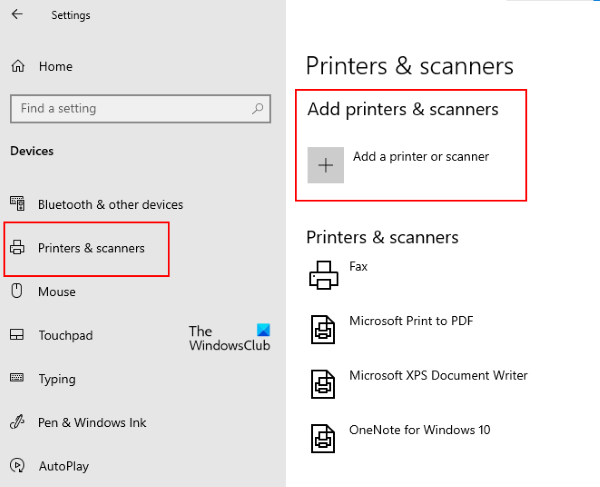Click the Typing keyboard icon

17,378
